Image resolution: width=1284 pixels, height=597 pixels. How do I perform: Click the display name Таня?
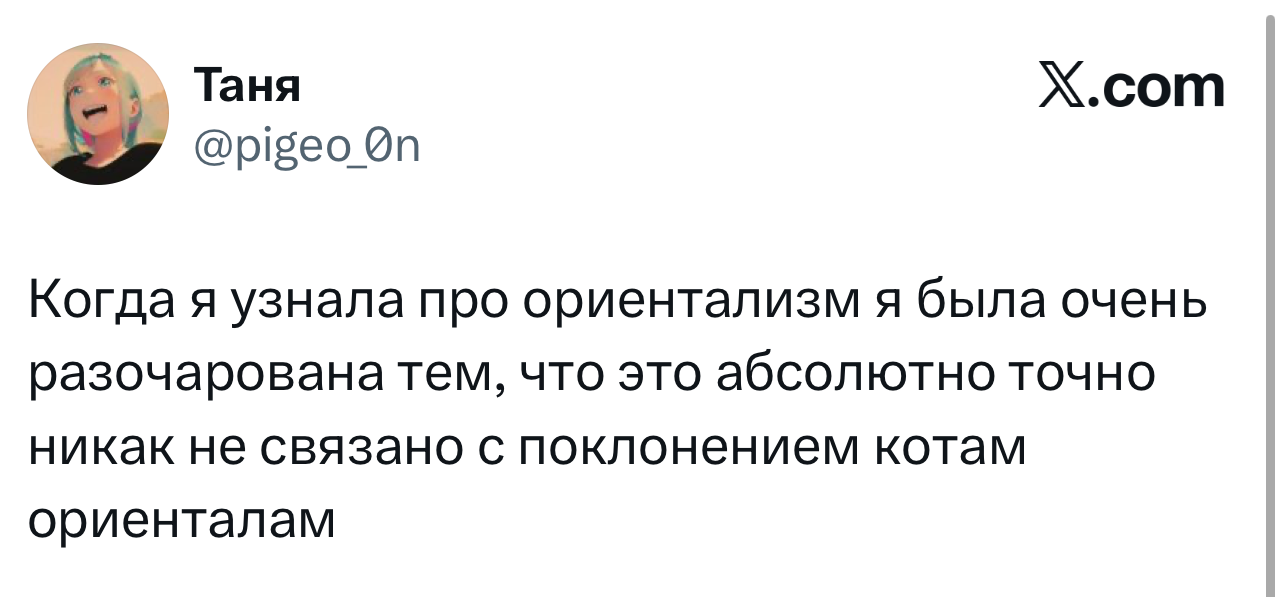[246, 88]
